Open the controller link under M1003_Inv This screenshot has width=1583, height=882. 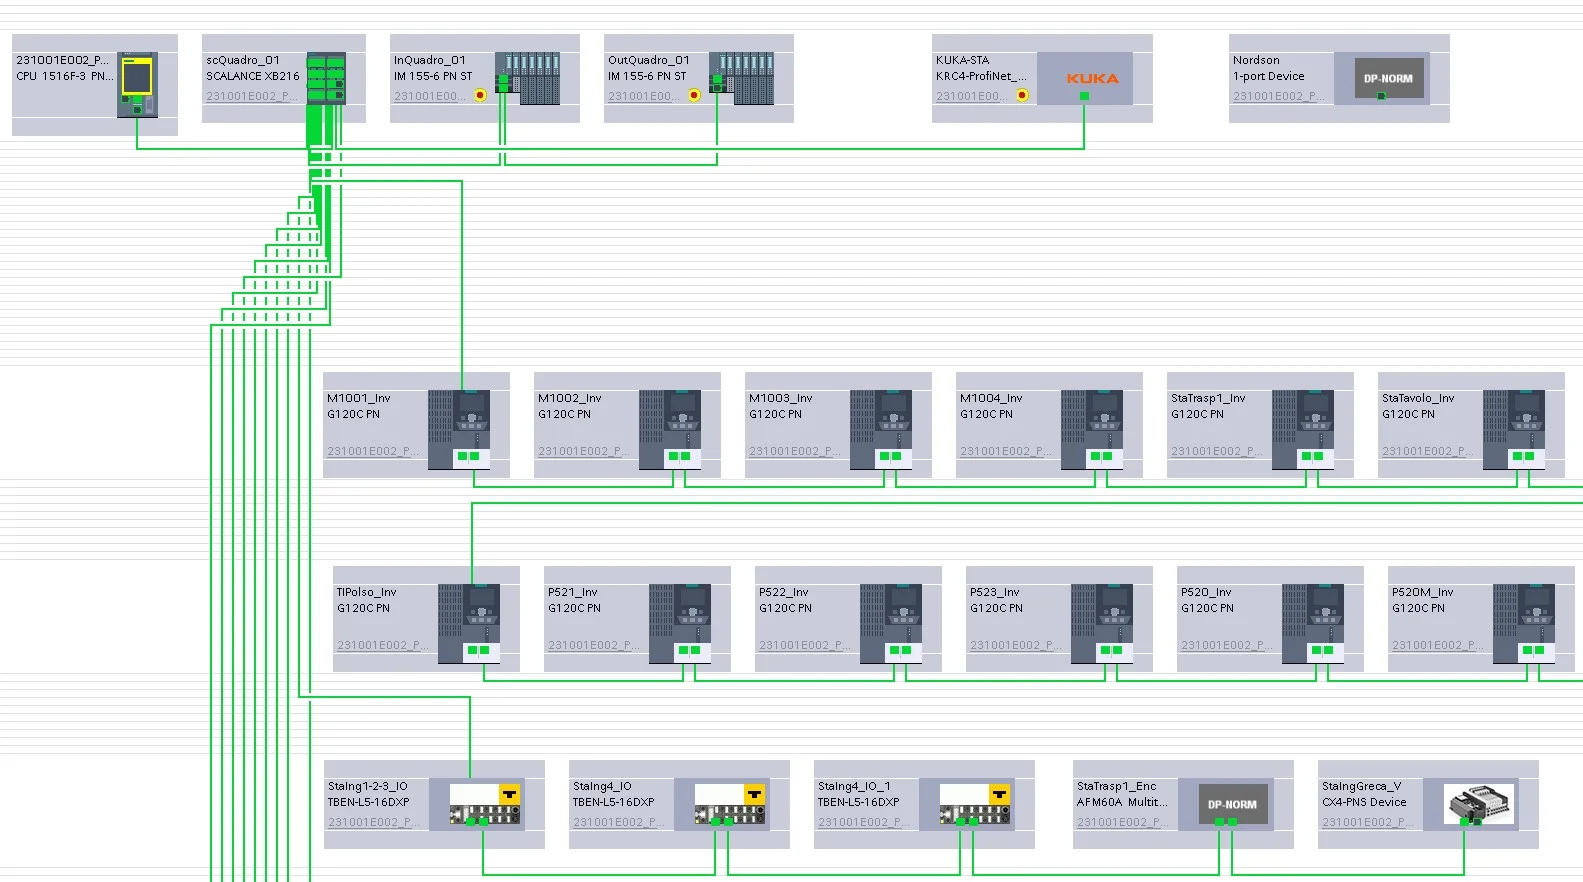(x=793, y=451)
